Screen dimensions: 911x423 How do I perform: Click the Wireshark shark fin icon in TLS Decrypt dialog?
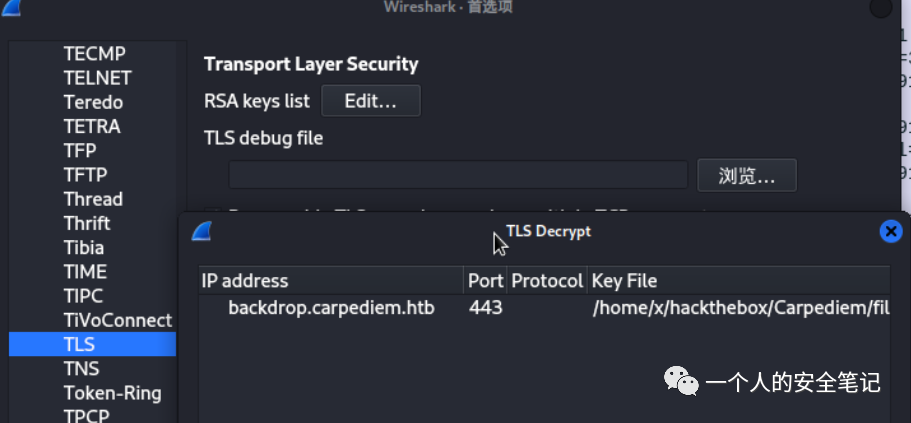[x=202, y=231]
